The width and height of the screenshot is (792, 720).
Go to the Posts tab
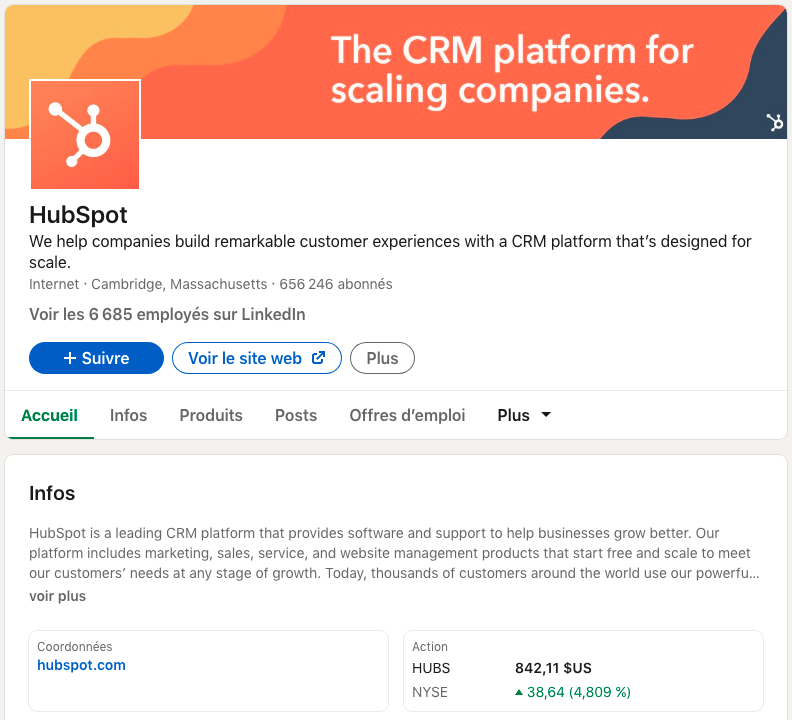pyautogui.click(x=296, y=415)
